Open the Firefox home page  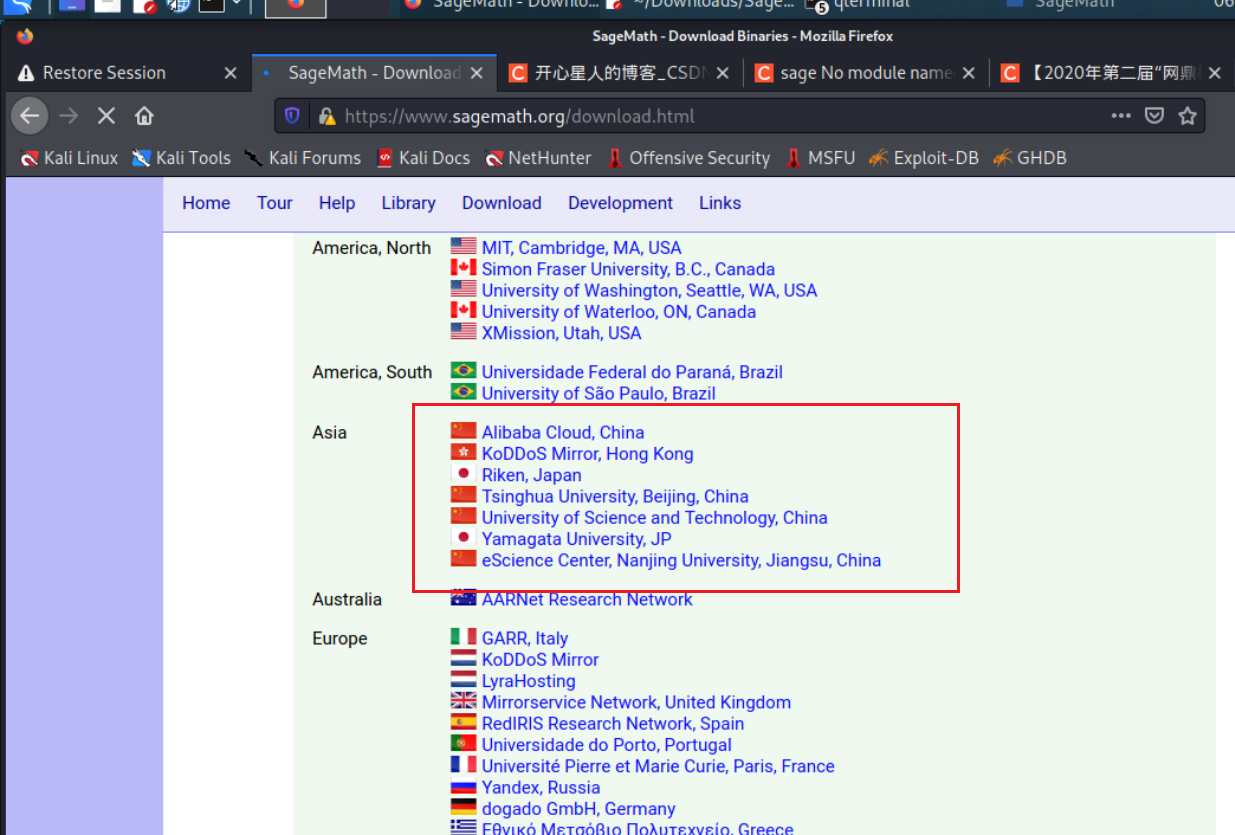tap(144, 116)
